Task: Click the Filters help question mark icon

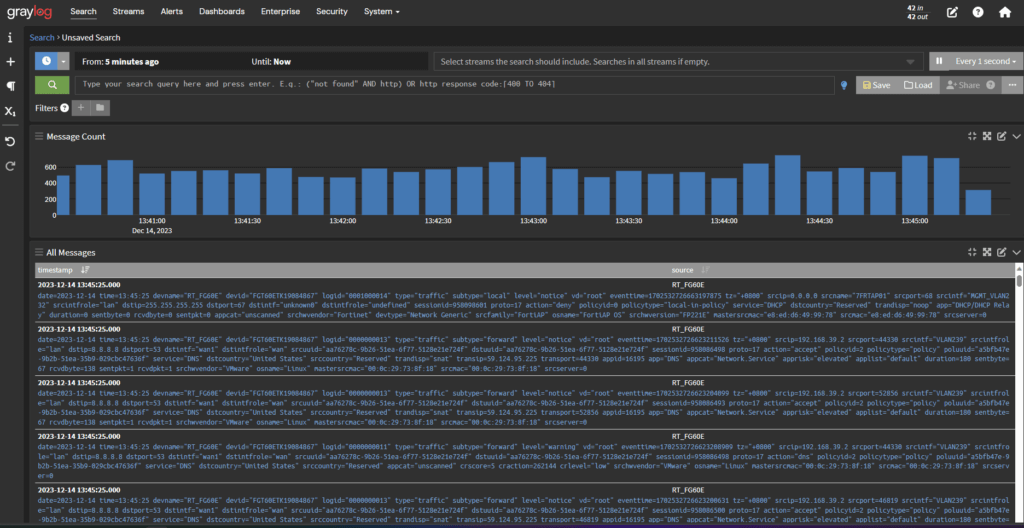Action: point(65,107)
